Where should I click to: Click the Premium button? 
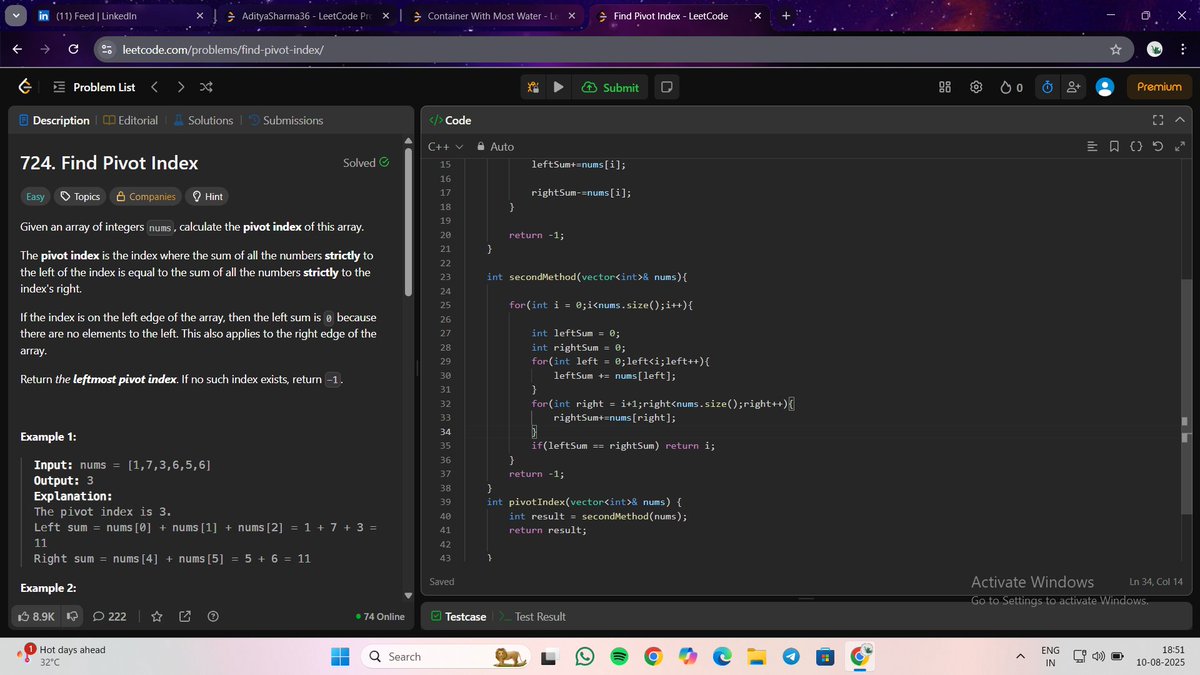[1159, 87]
